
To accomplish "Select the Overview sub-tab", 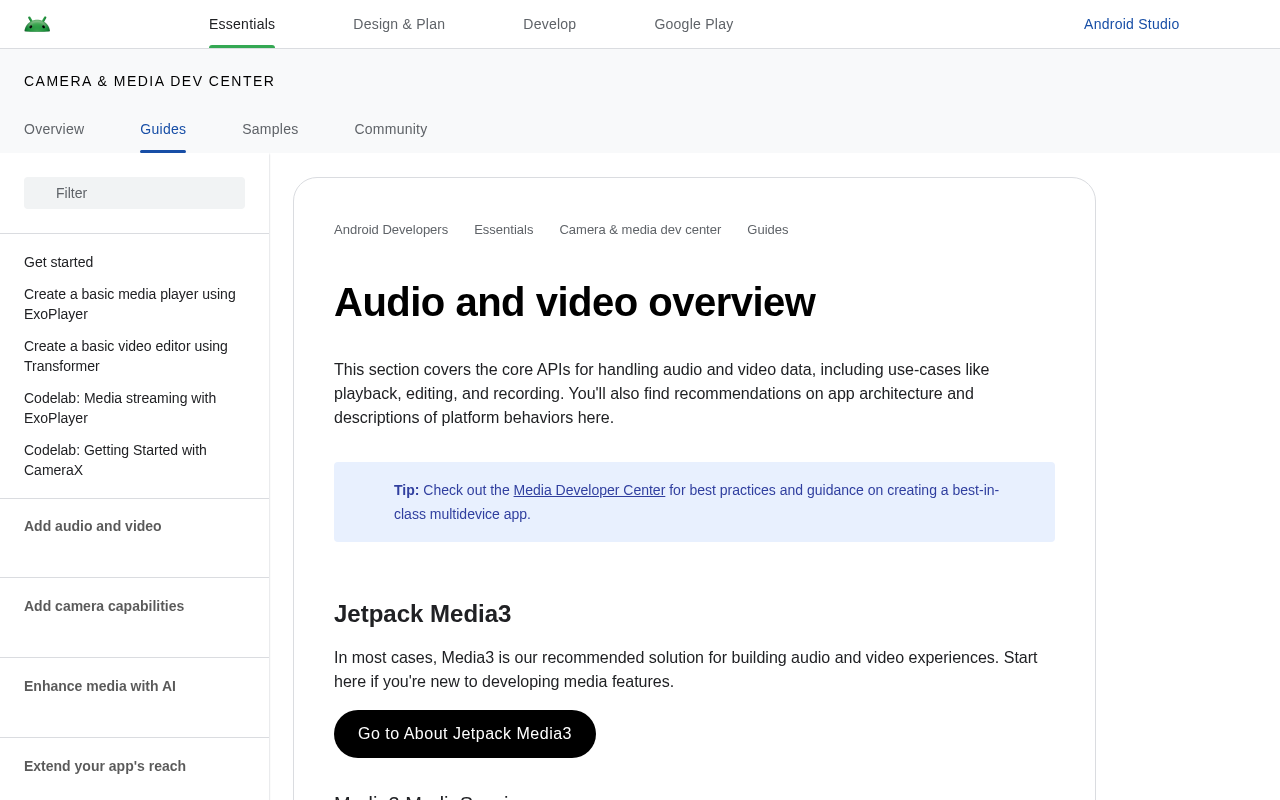I will pos(54,129).
